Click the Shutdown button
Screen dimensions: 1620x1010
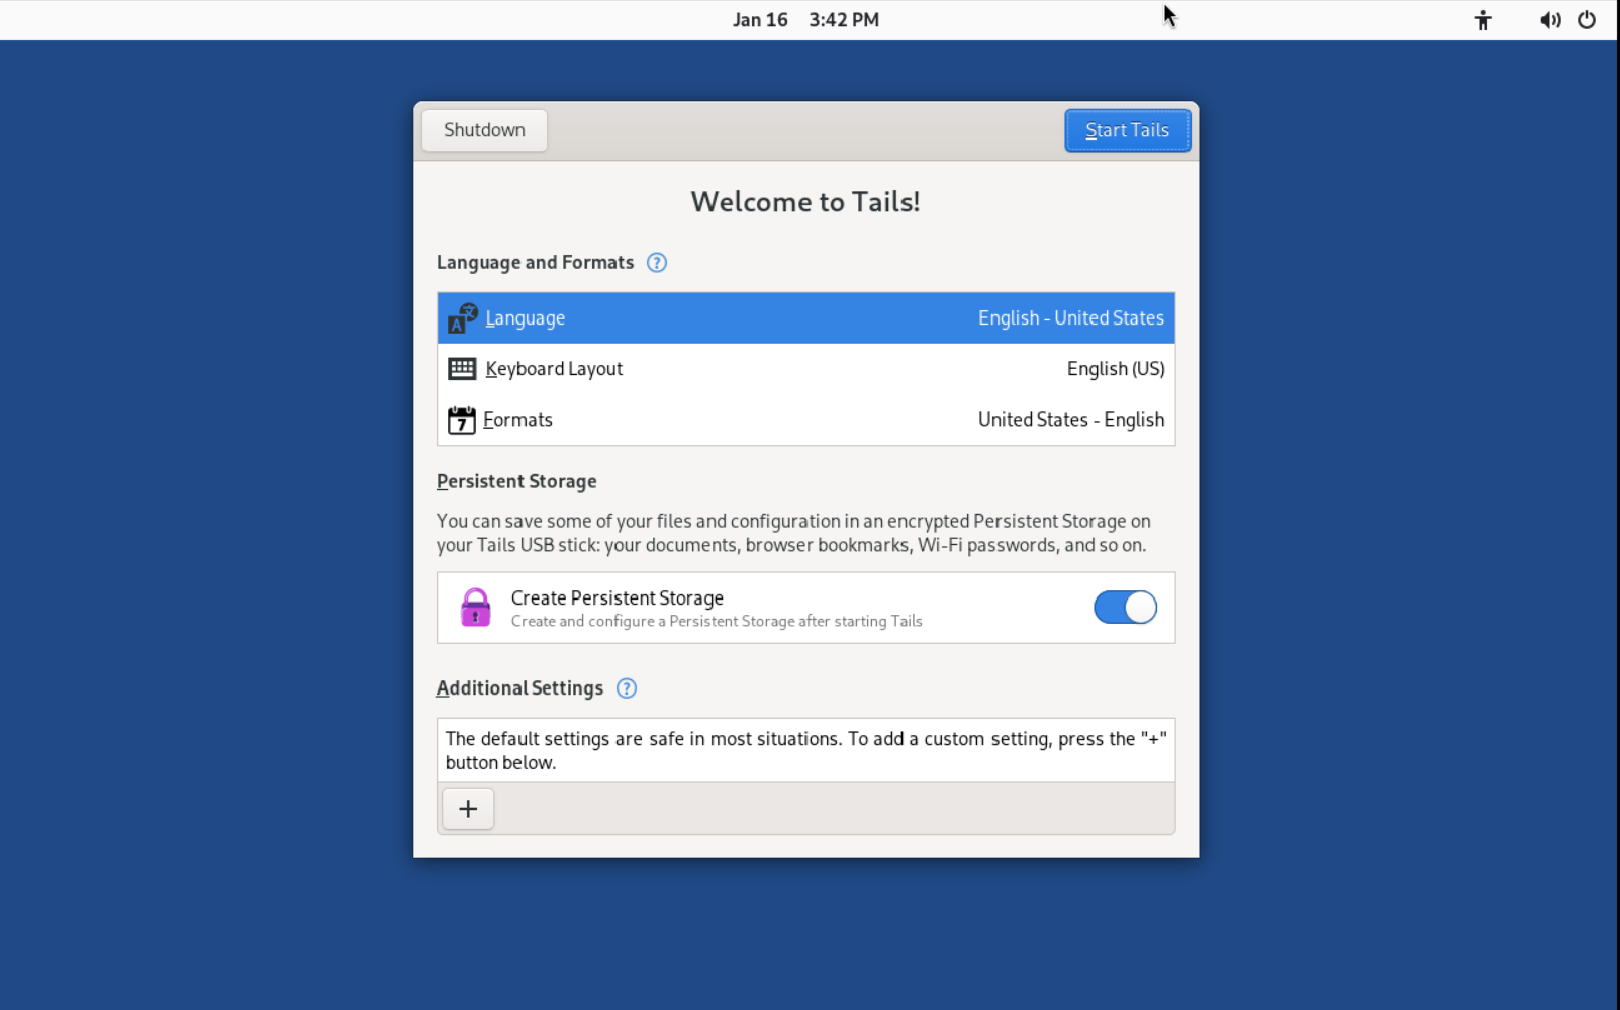pyautogui.click(x=484, y=130)
